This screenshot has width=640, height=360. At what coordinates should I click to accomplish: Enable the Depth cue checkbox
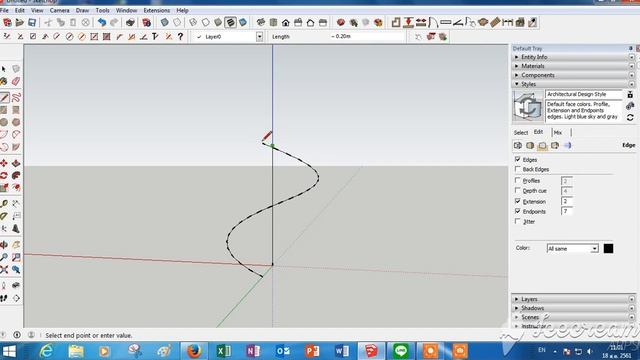[518, 191]
